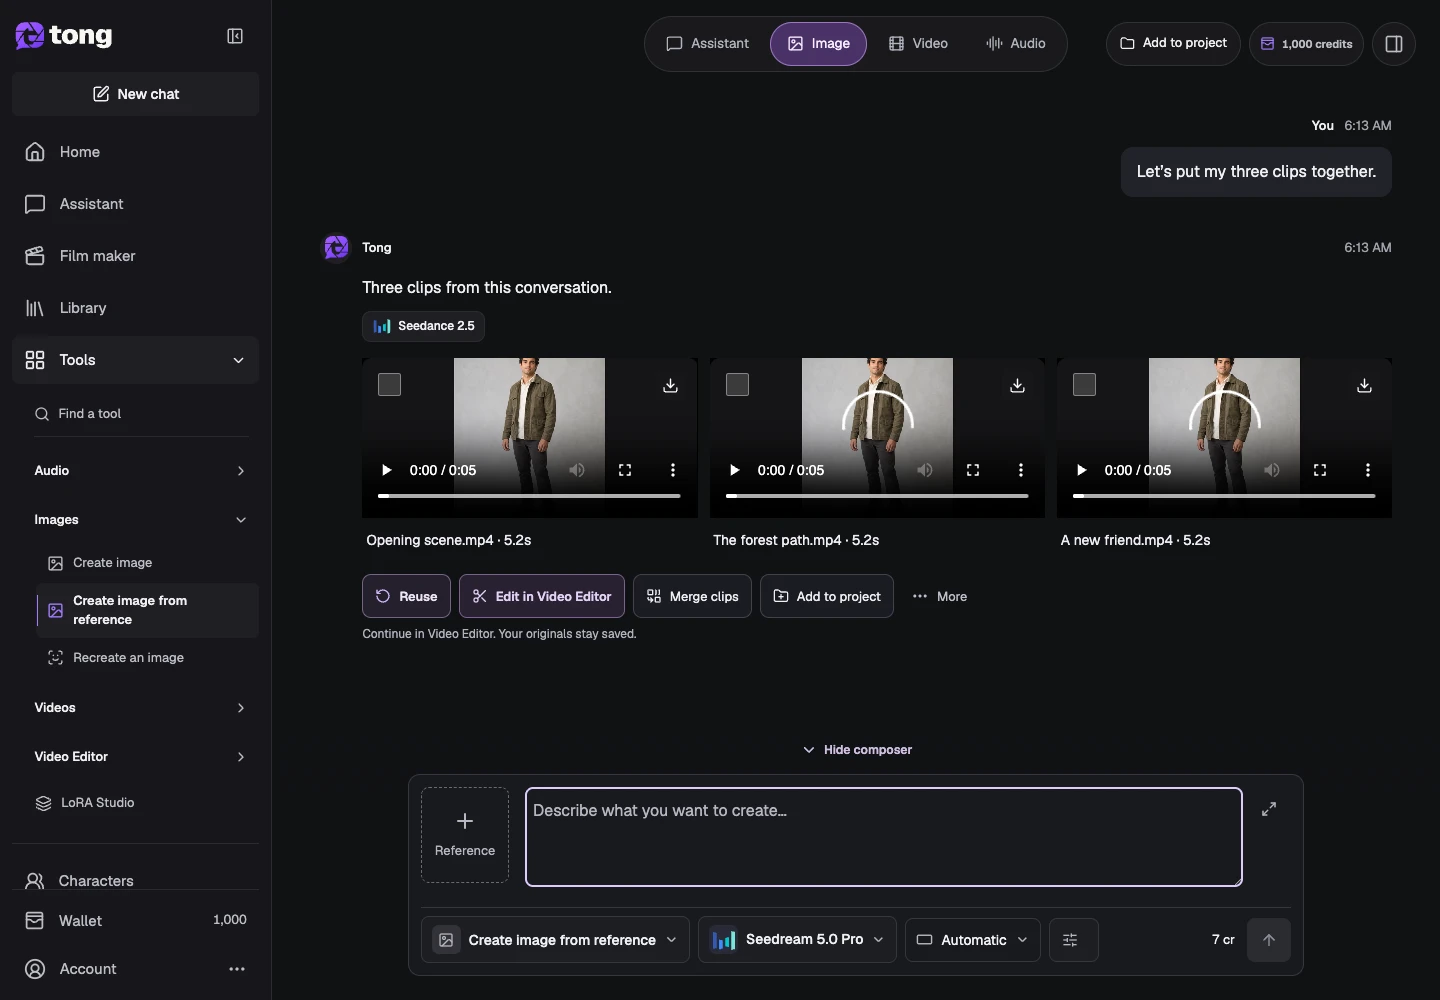This screenshot has width=1440, height=1000.
Task: Click the Merge clips button
Action: click(692, 597)
